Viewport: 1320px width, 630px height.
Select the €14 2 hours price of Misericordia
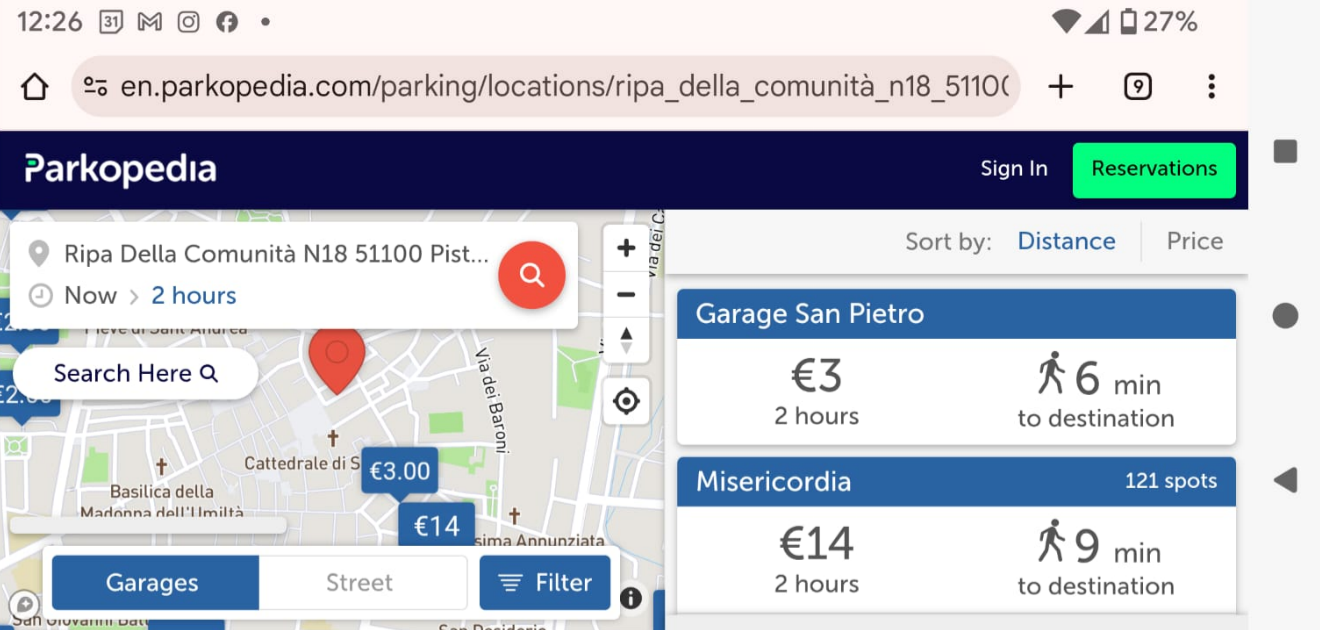(x=817, y=559)
